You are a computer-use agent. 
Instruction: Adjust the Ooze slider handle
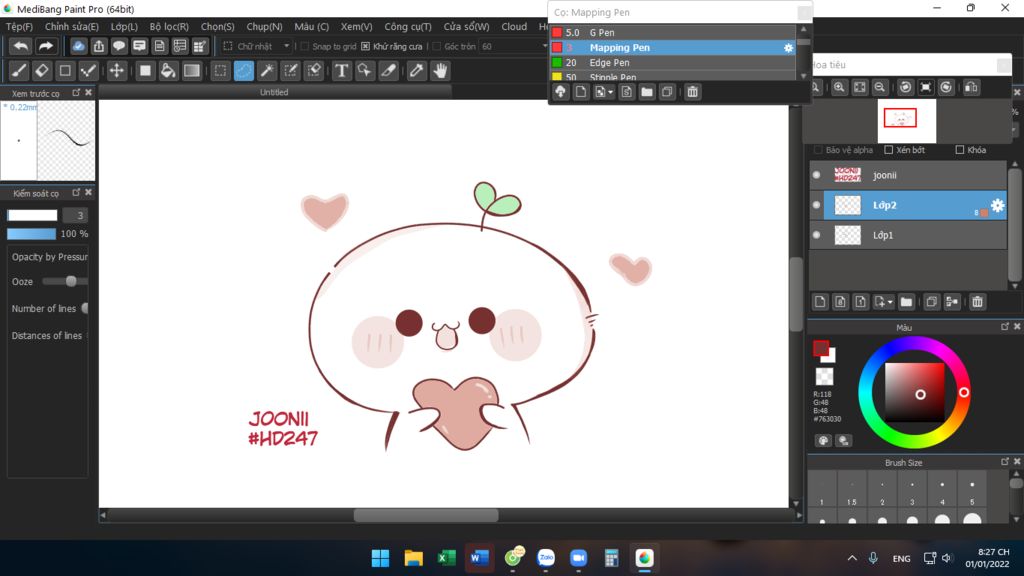[71, 281]
